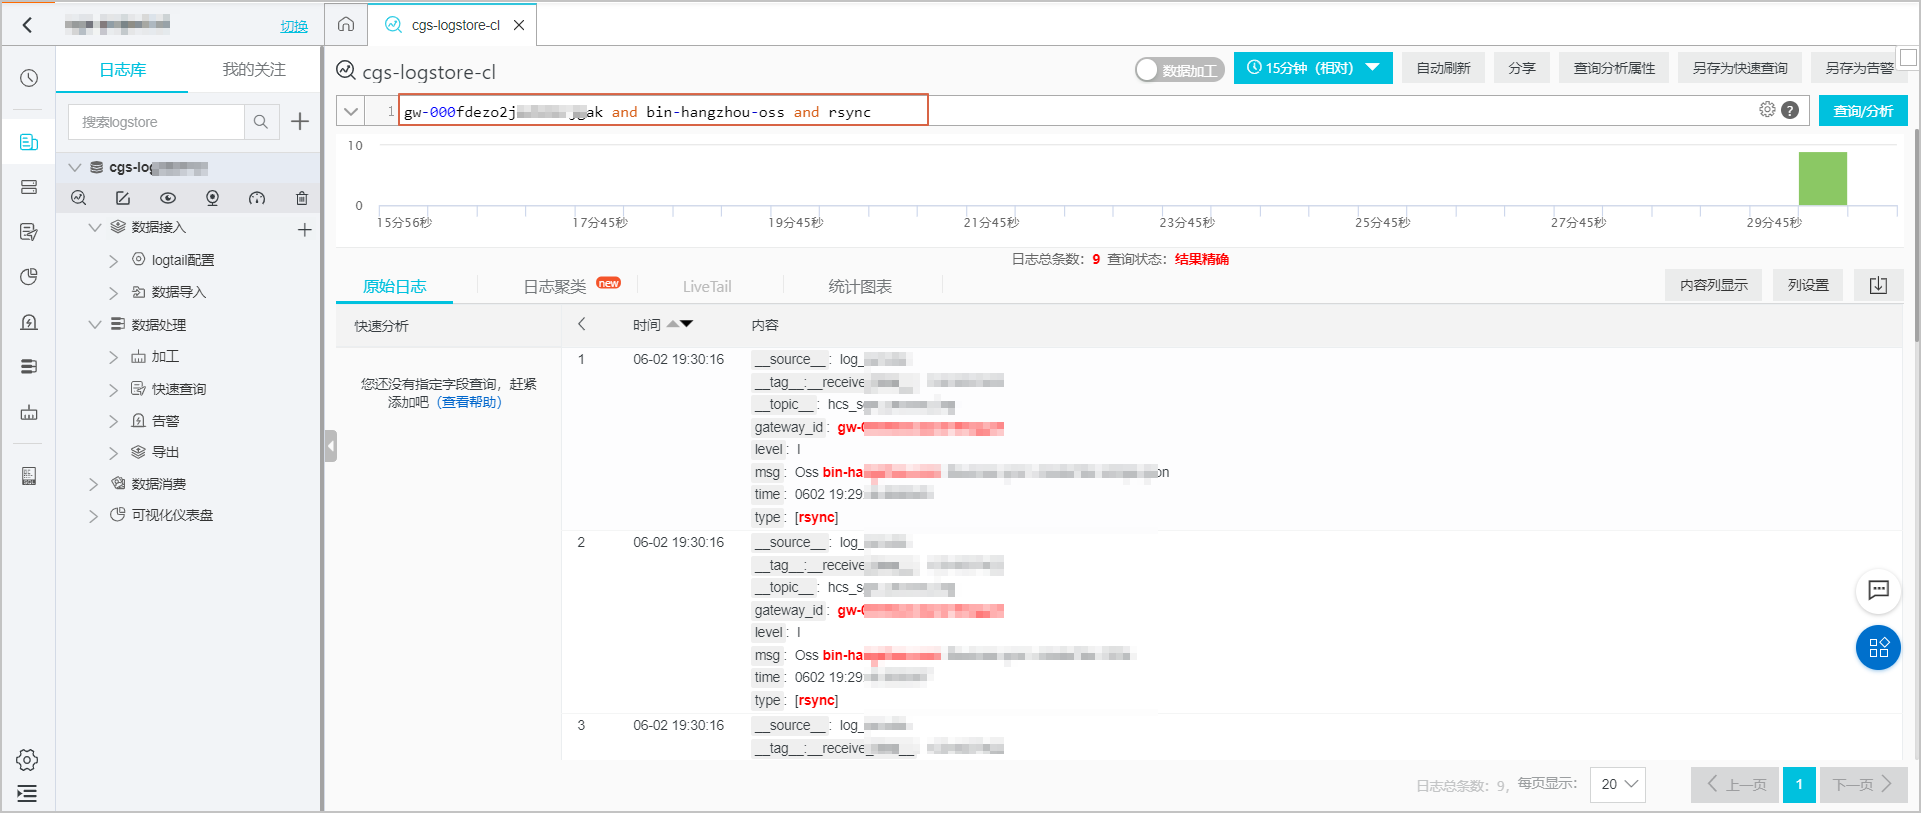Open the chat feedback floating button
This screenshot has height=813, width=1921.
pos(1878,590)
